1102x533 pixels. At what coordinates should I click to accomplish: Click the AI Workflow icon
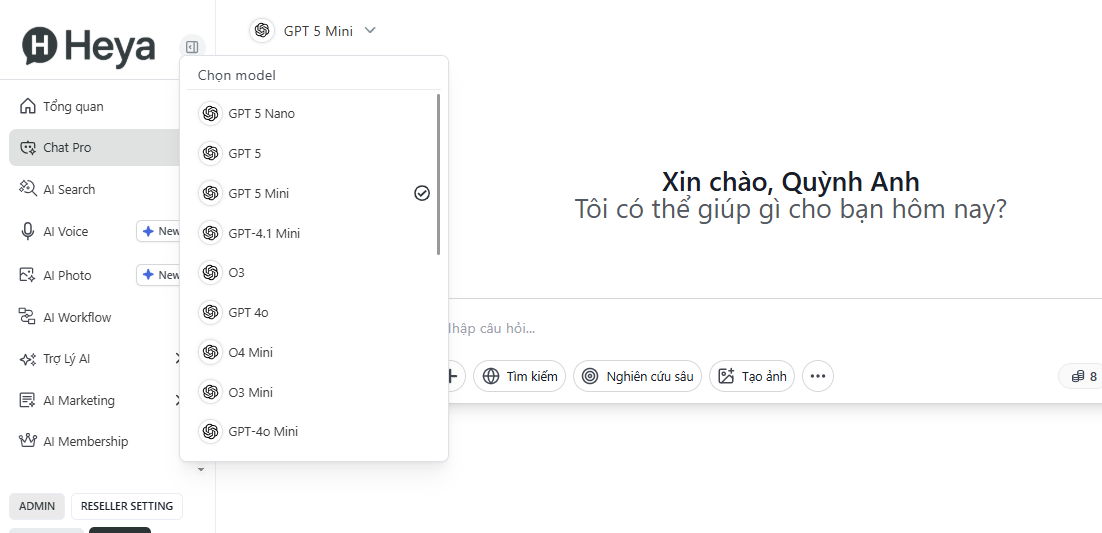tap(27, 317)
